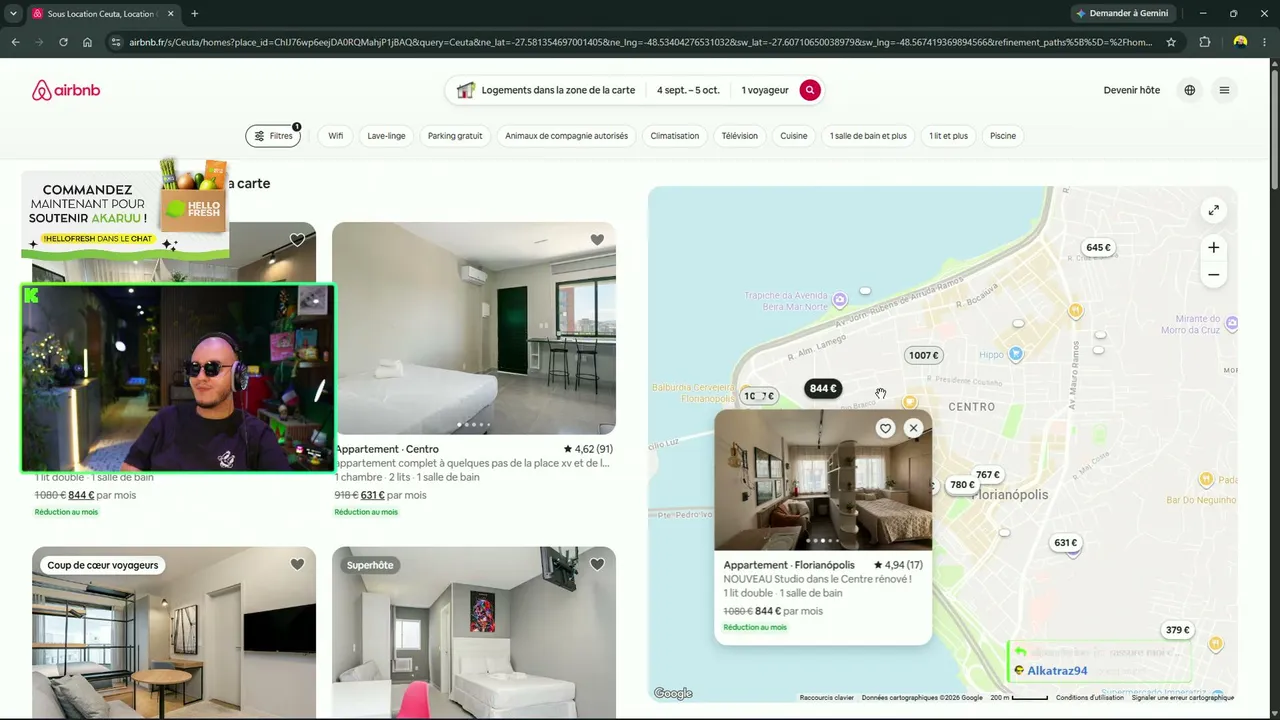The height and width of the screenshot is (720, 1280).
Task: Open Raccourcis clavier on the map
Action: pyautogui.click(x=827, y=698)
